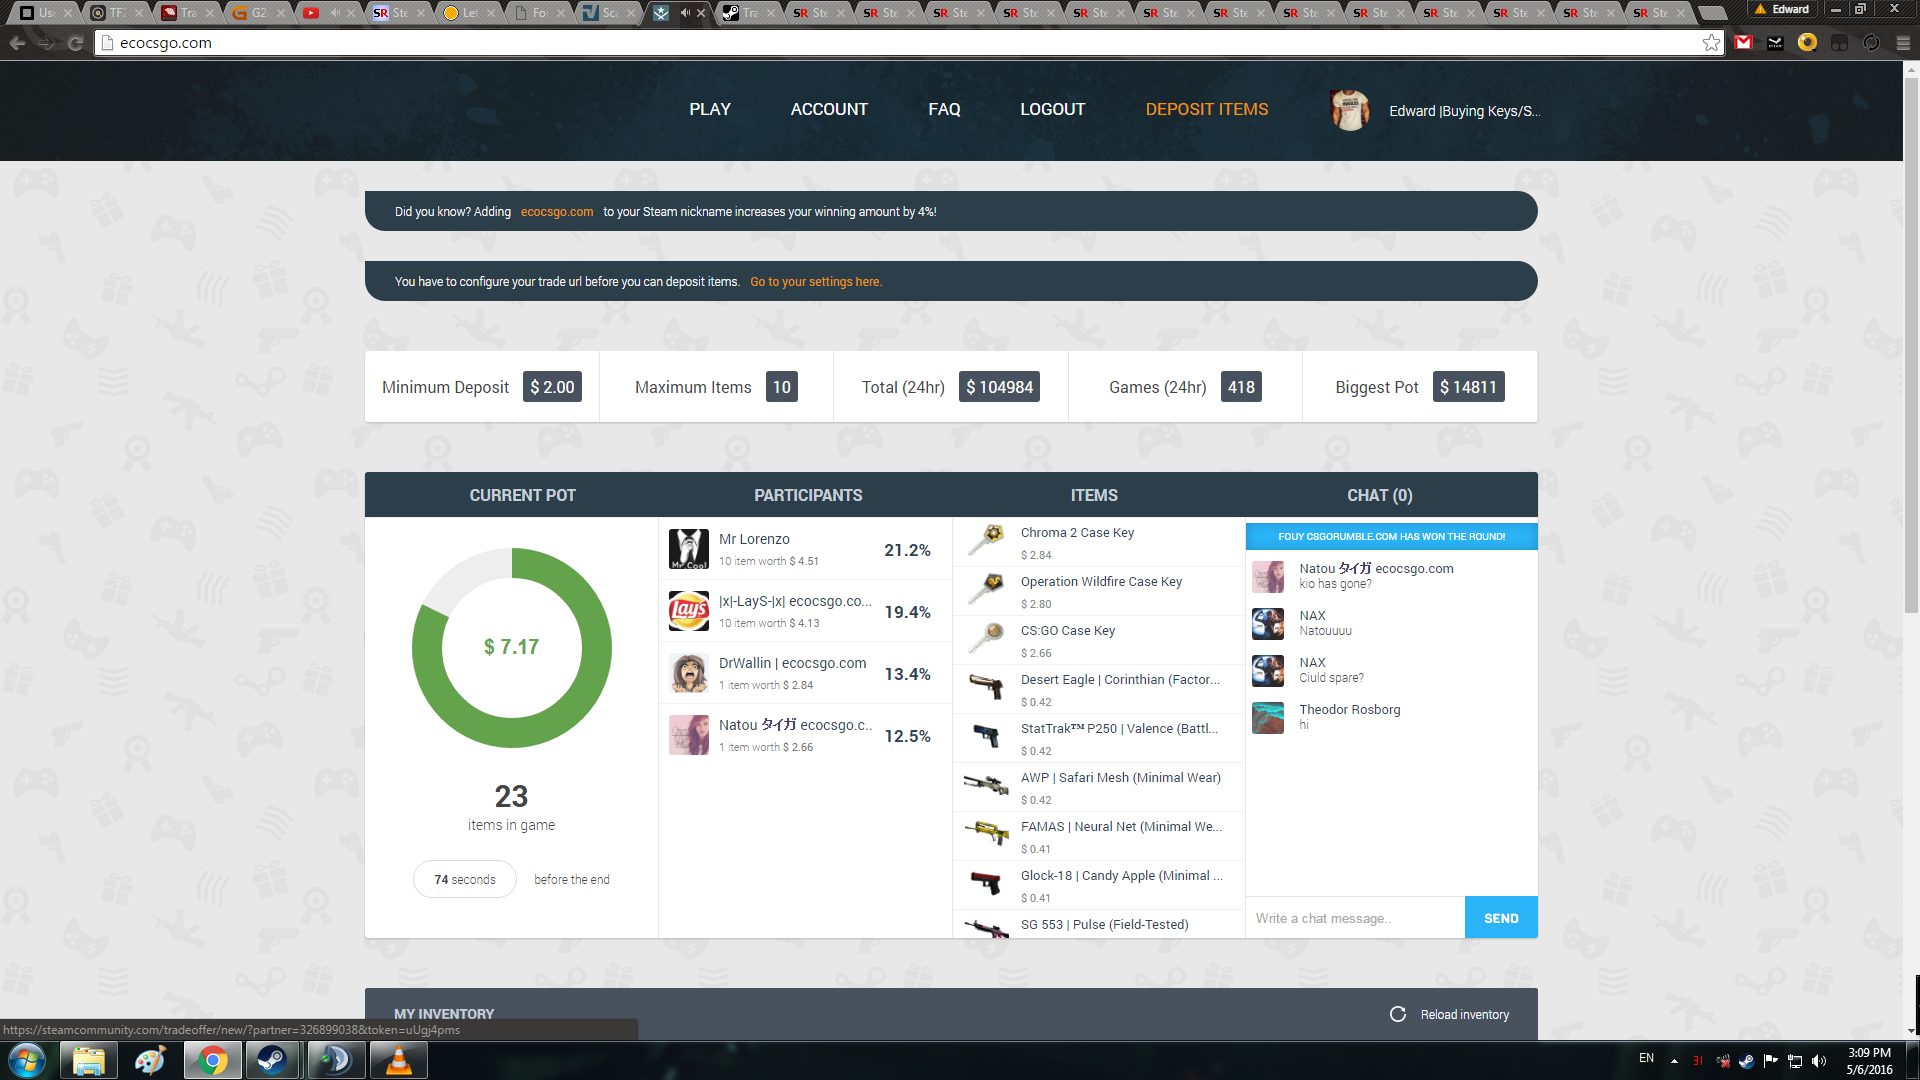1920x1080 pixels.
Task: Click the system tray volume icon
Action: click(1819, 1061)
